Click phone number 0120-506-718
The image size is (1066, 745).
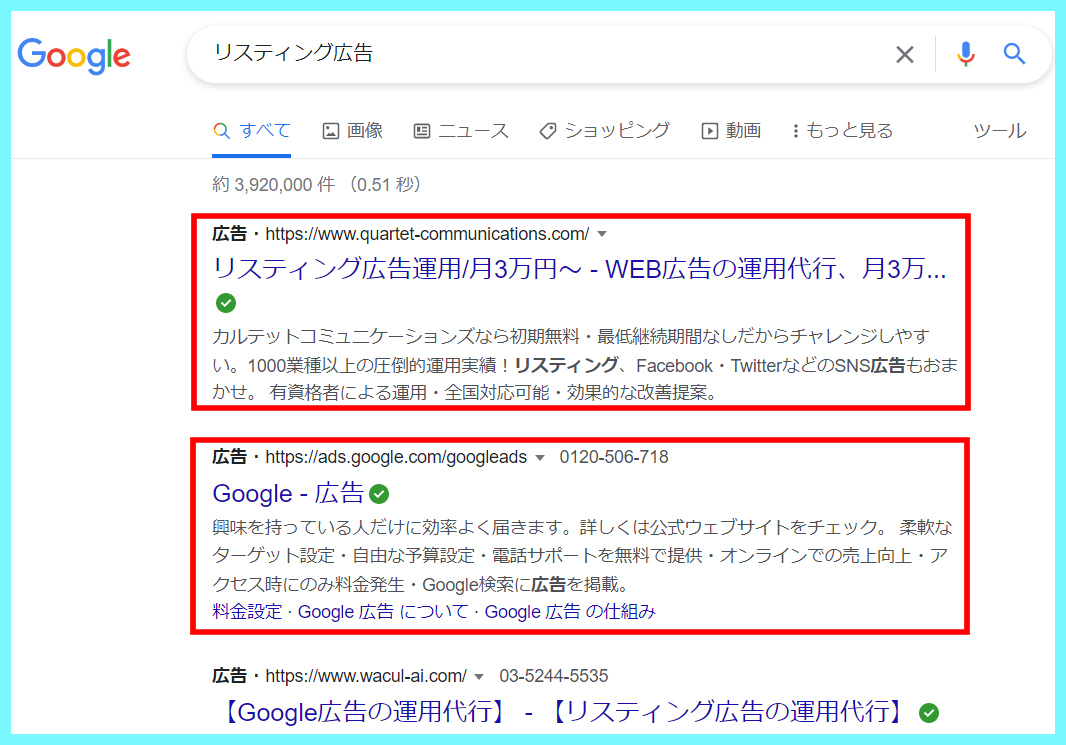pos(614,457)
